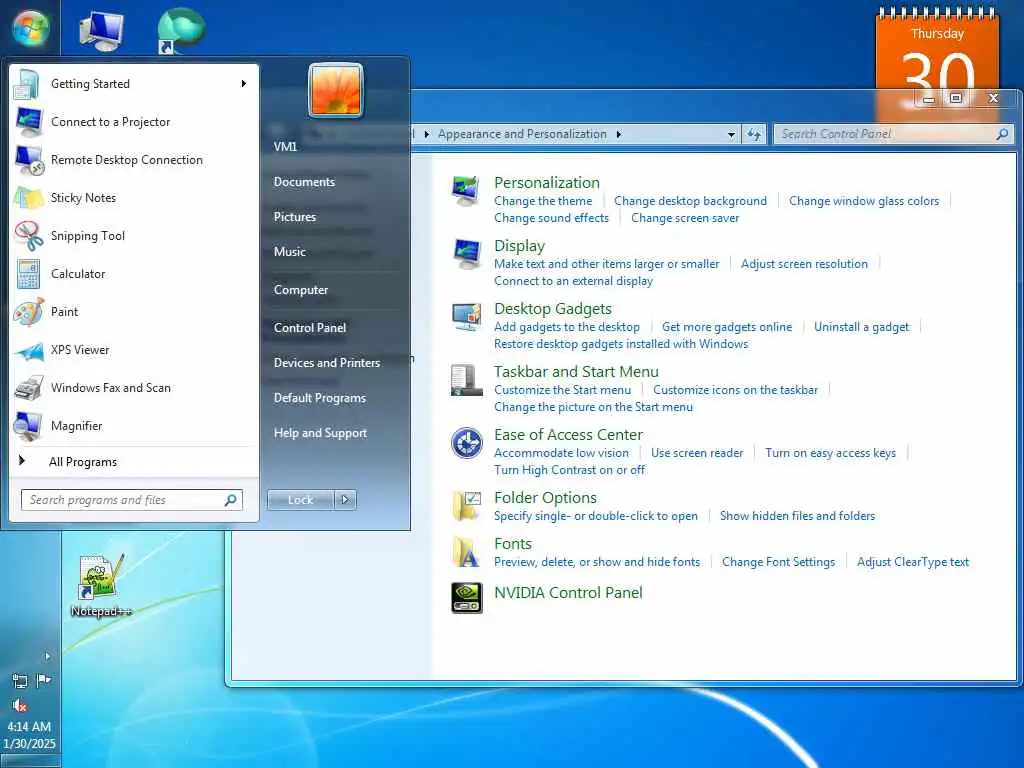Viewport: 1024px width, 768px height.
Task: Open the Computer desktop icon
Action: (101, 31)
